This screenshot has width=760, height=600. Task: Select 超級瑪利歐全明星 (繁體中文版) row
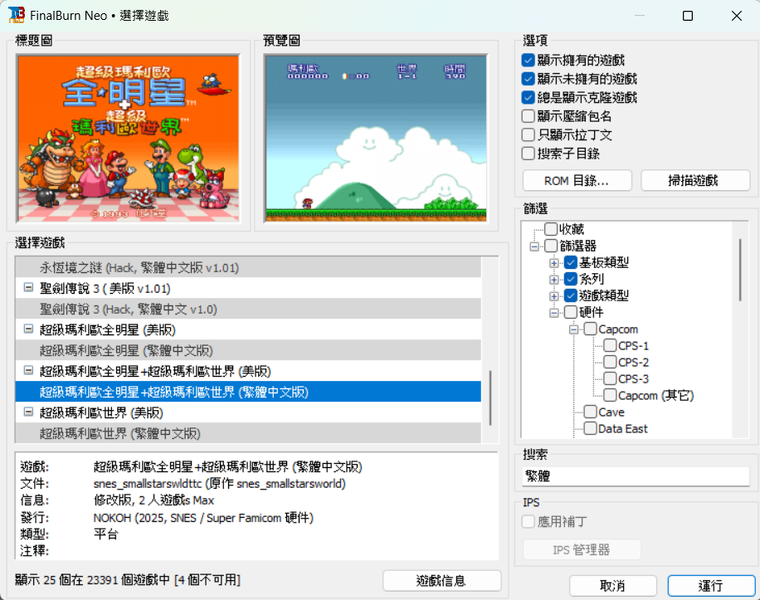click(248, 350)
